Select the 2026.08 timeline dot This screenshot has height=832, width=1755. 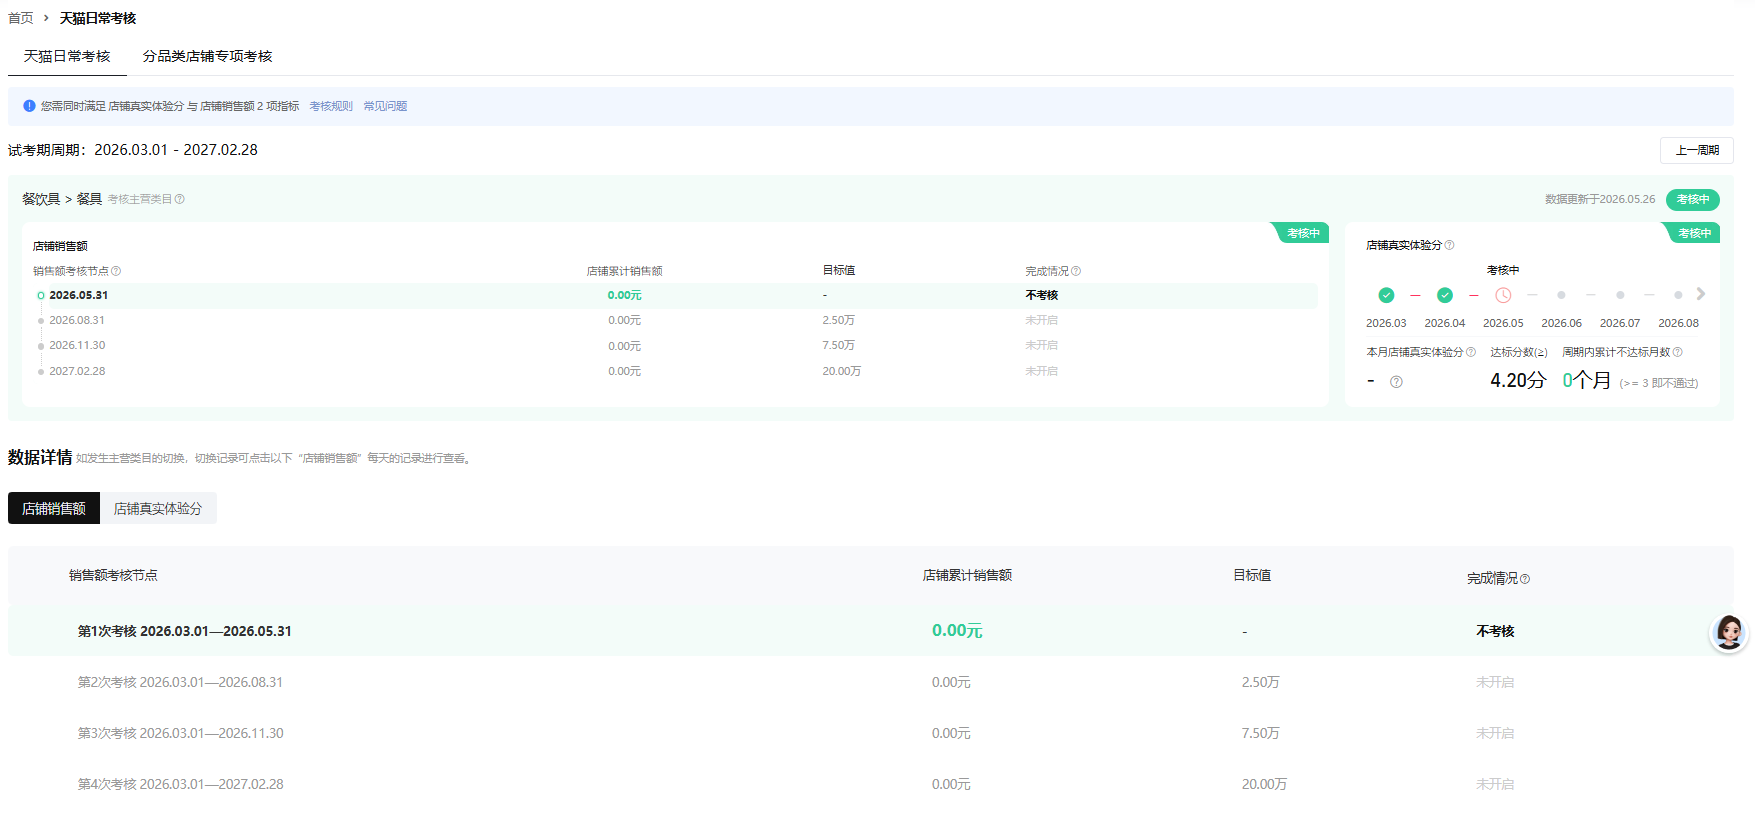[1678, 295]
